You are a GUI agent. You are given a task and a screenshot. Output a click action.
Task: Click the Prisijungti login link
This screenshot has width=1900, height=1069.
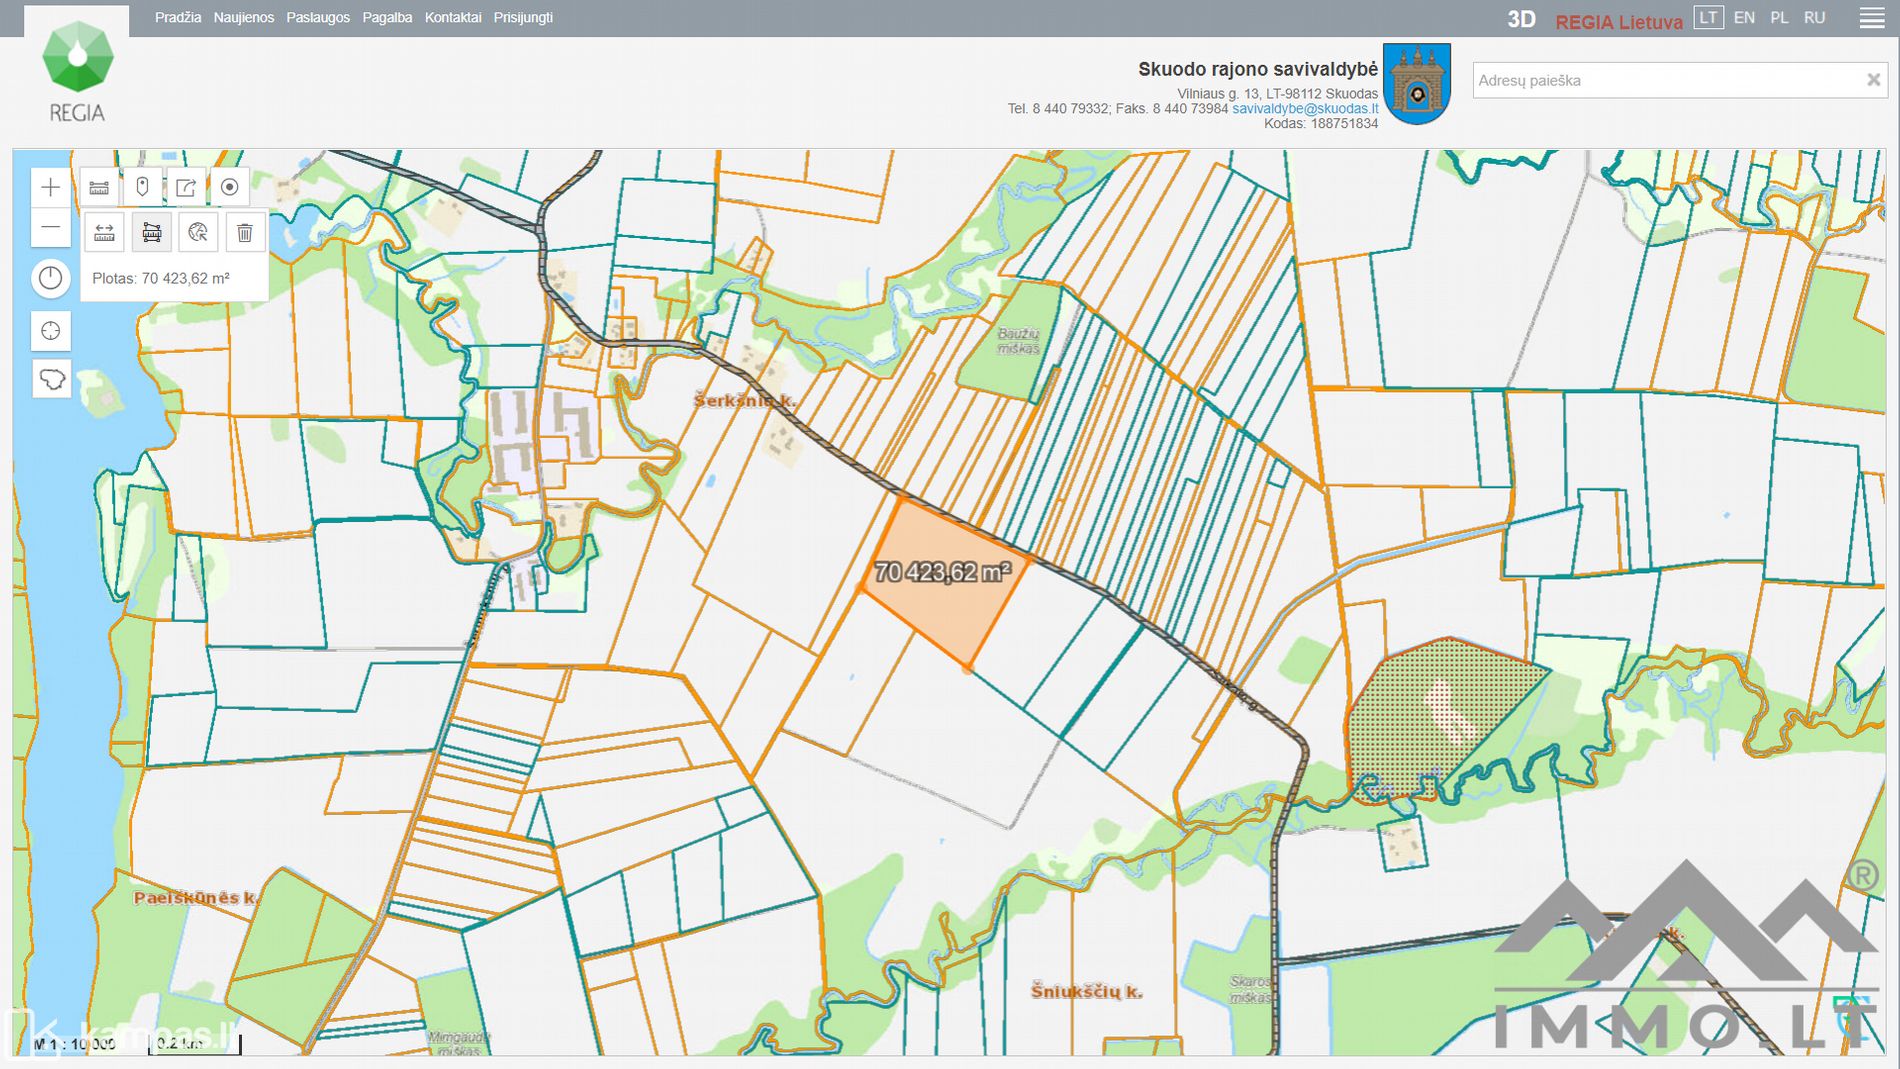(x=523, y=18)
